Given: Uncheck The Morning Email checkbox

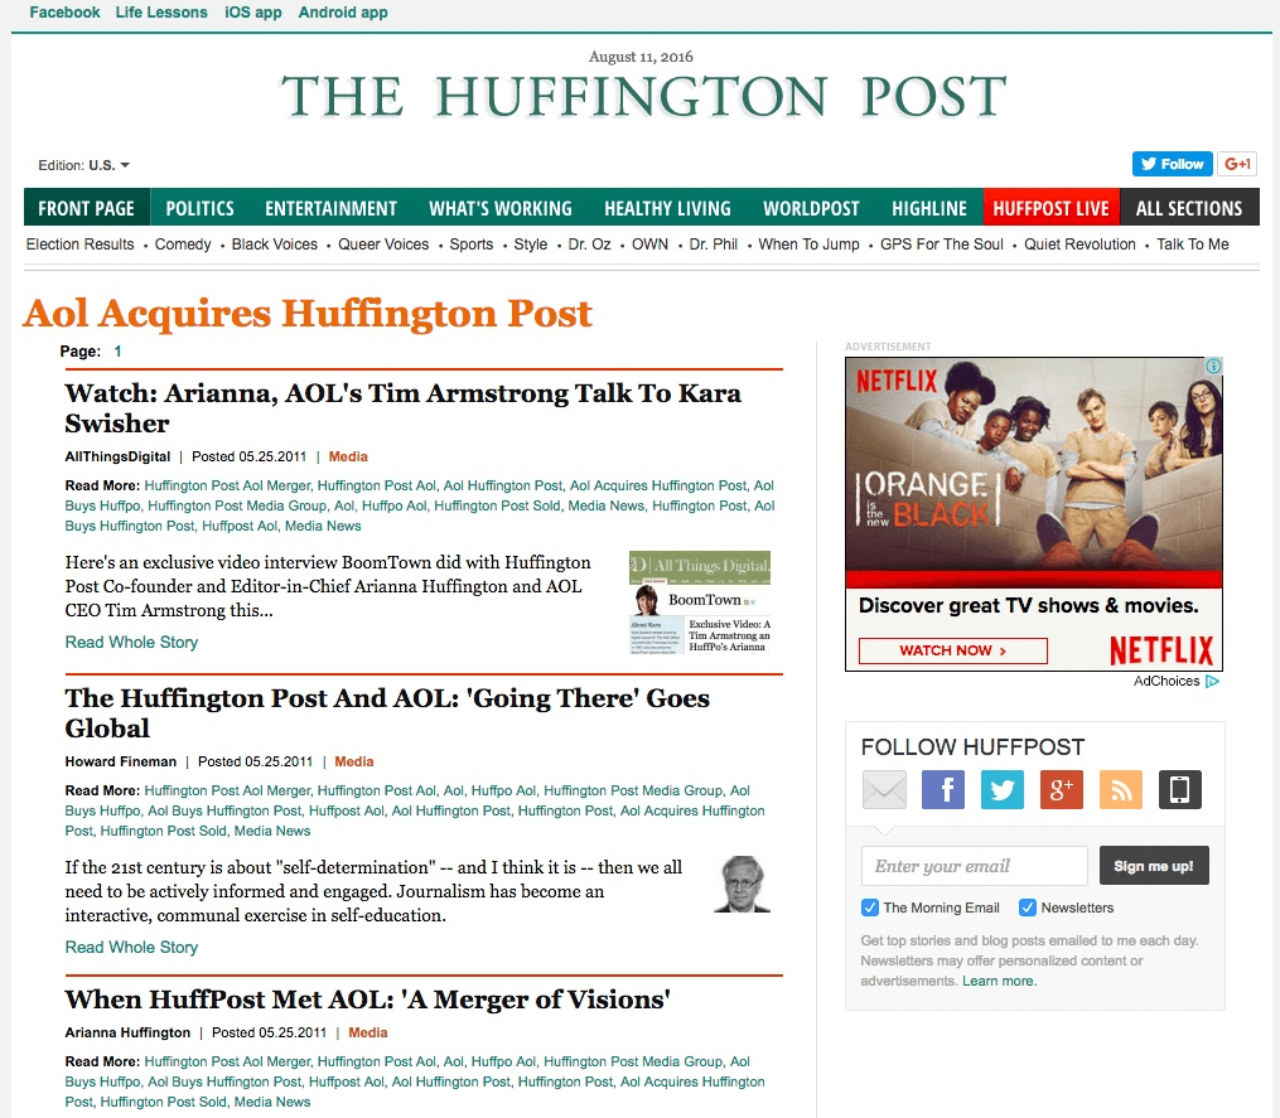Looking at the screenshot, I should [x=870, y=908].
